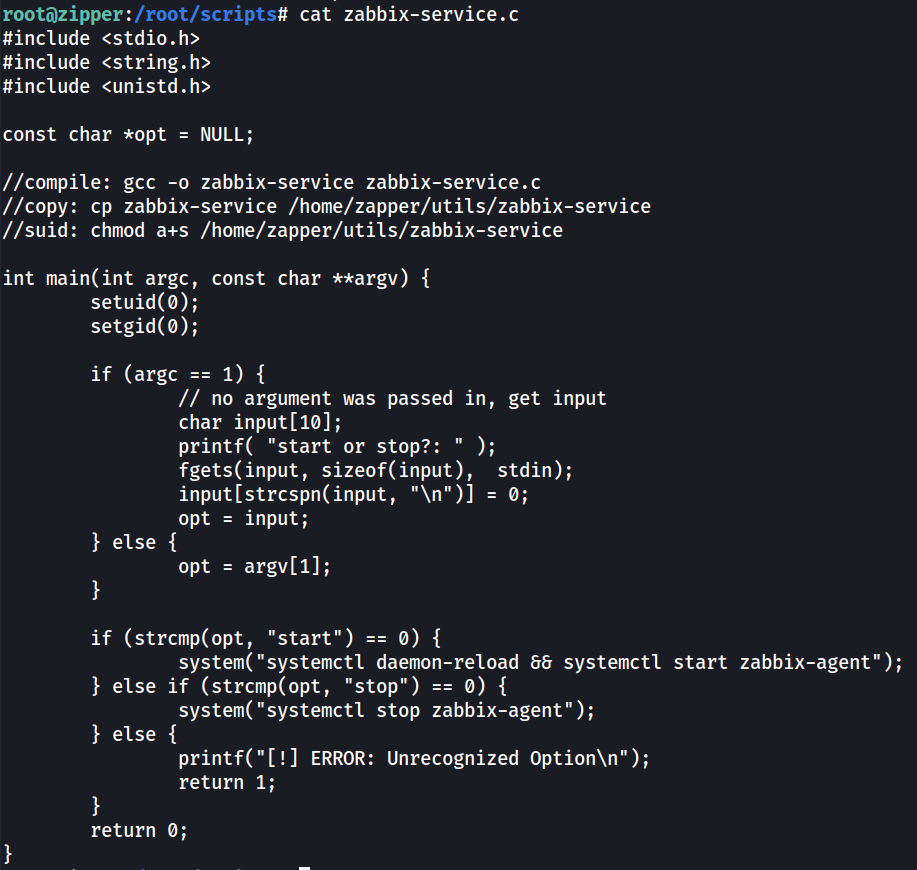The height and width of the screenshot is (870, 917).
Task: Click the int main function signature
Action: coord(216,278)
